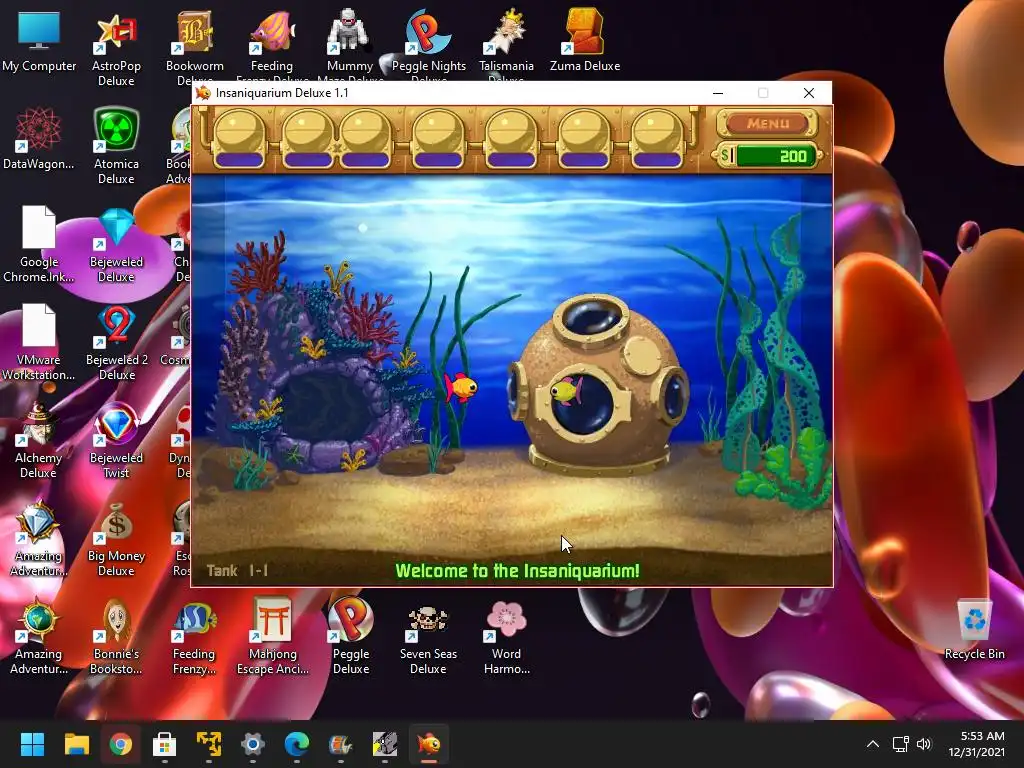The width and height of the screenshot is (1024, 768).
Task: Open the Recycle Bin
Action: click(x=974, y=630)
